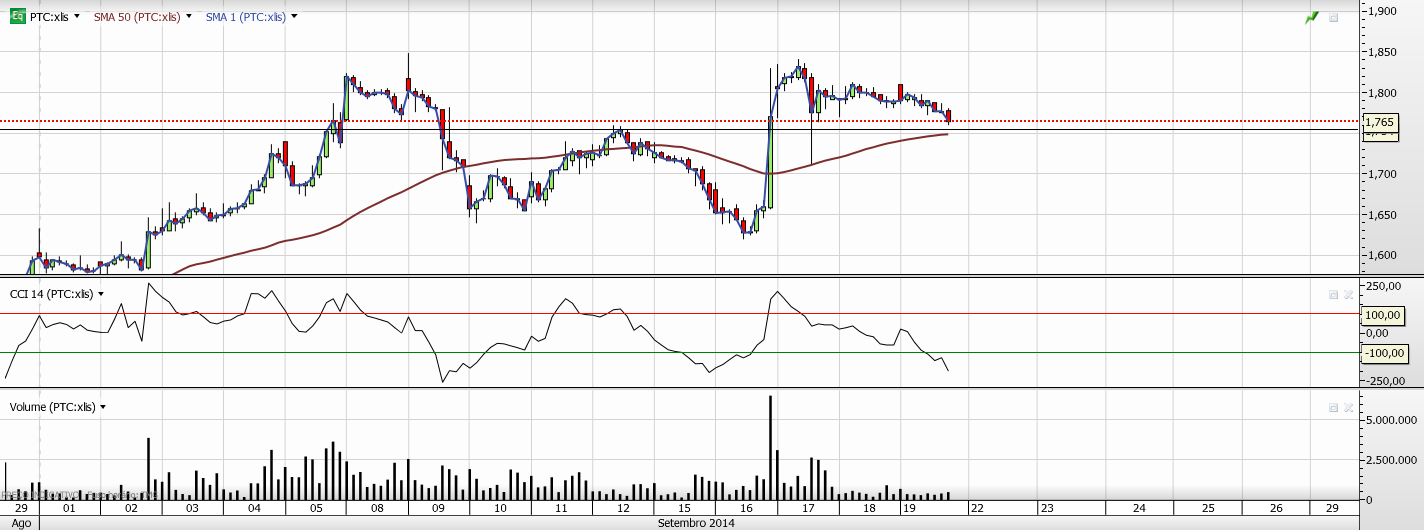Viewport: 1424px width, 530px height.
Task: Click the -100,00 CCI level label
Action: [1385, 352]
